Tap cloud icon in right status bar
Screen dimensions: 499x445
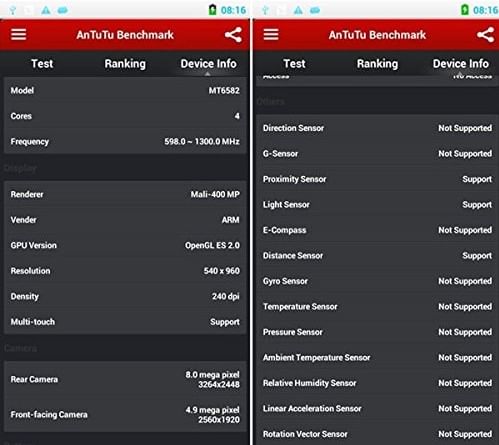315,11
